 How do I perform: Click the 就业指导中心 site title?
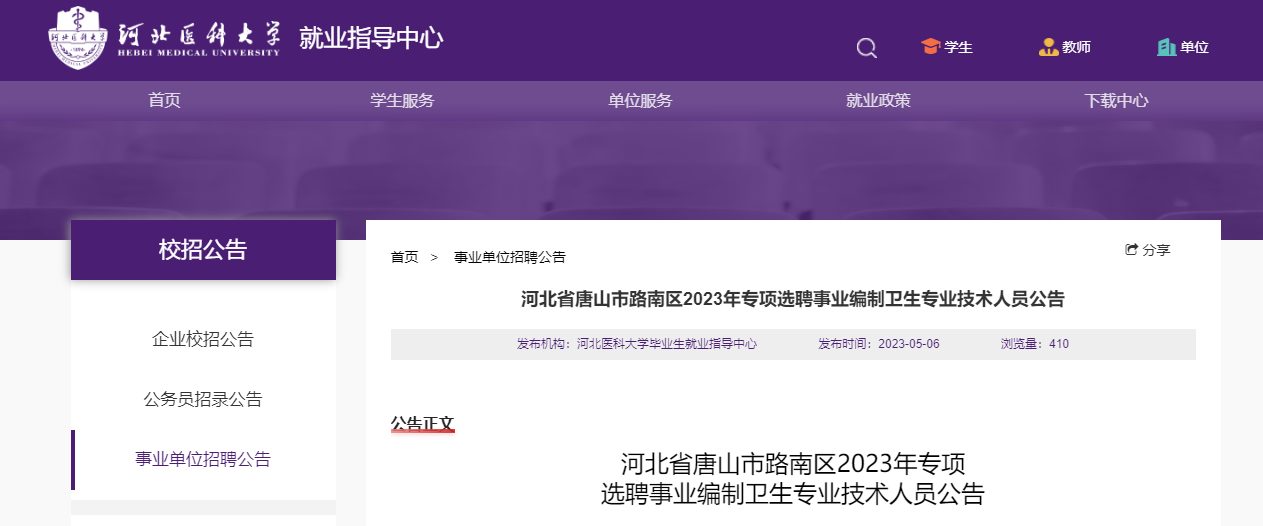point(371,38)
